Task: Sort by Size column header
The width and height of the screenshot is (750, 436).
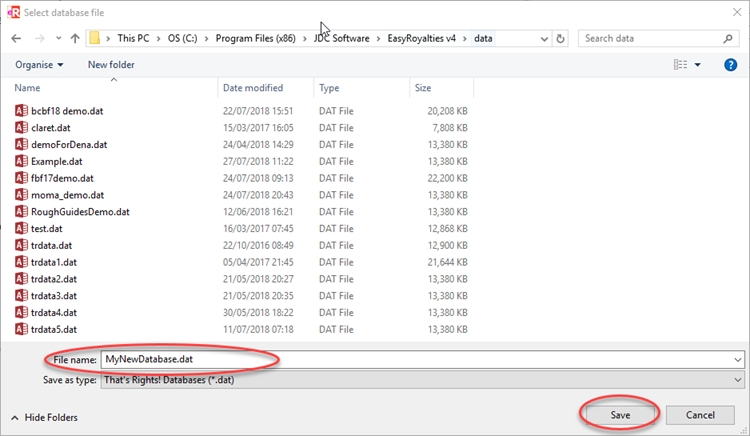Action: 423,88
